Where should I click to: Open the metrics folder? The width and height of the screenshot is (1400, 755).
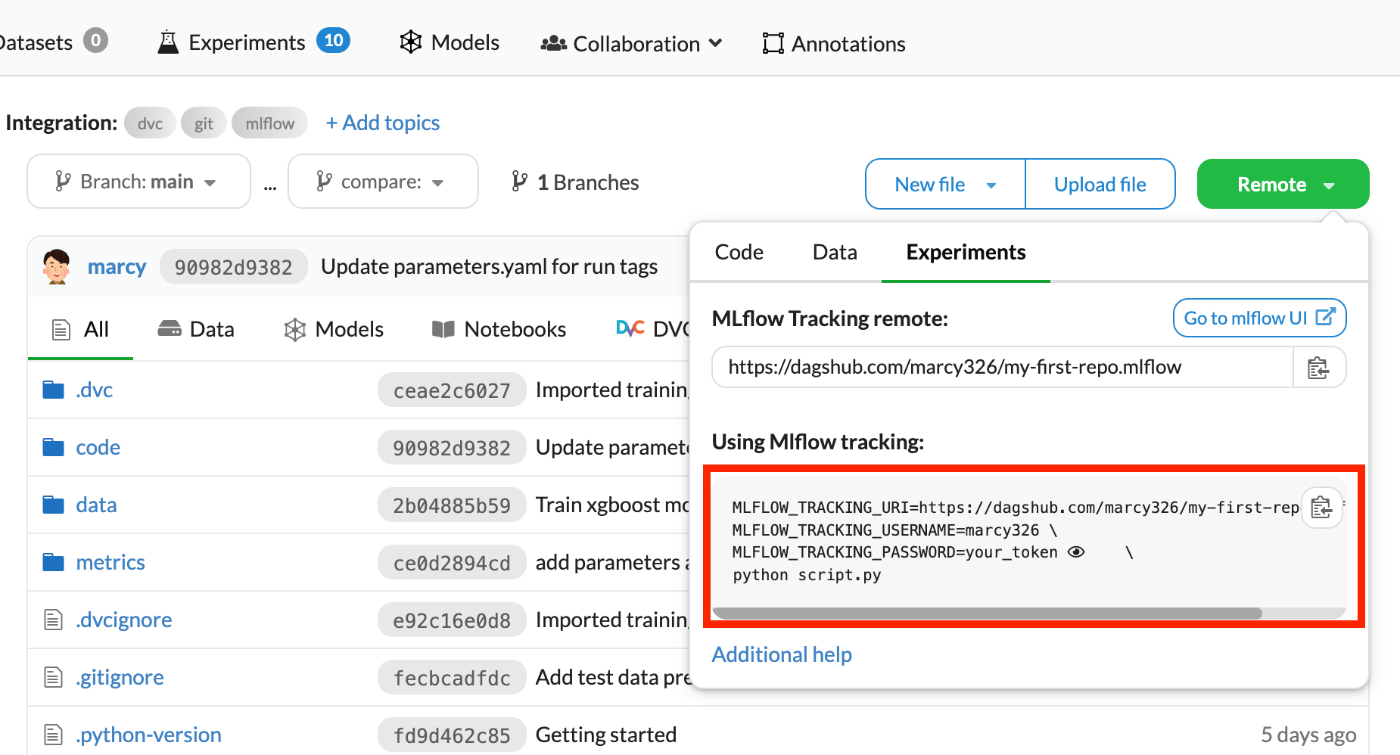pyautogui.click(x=110, y=562)
